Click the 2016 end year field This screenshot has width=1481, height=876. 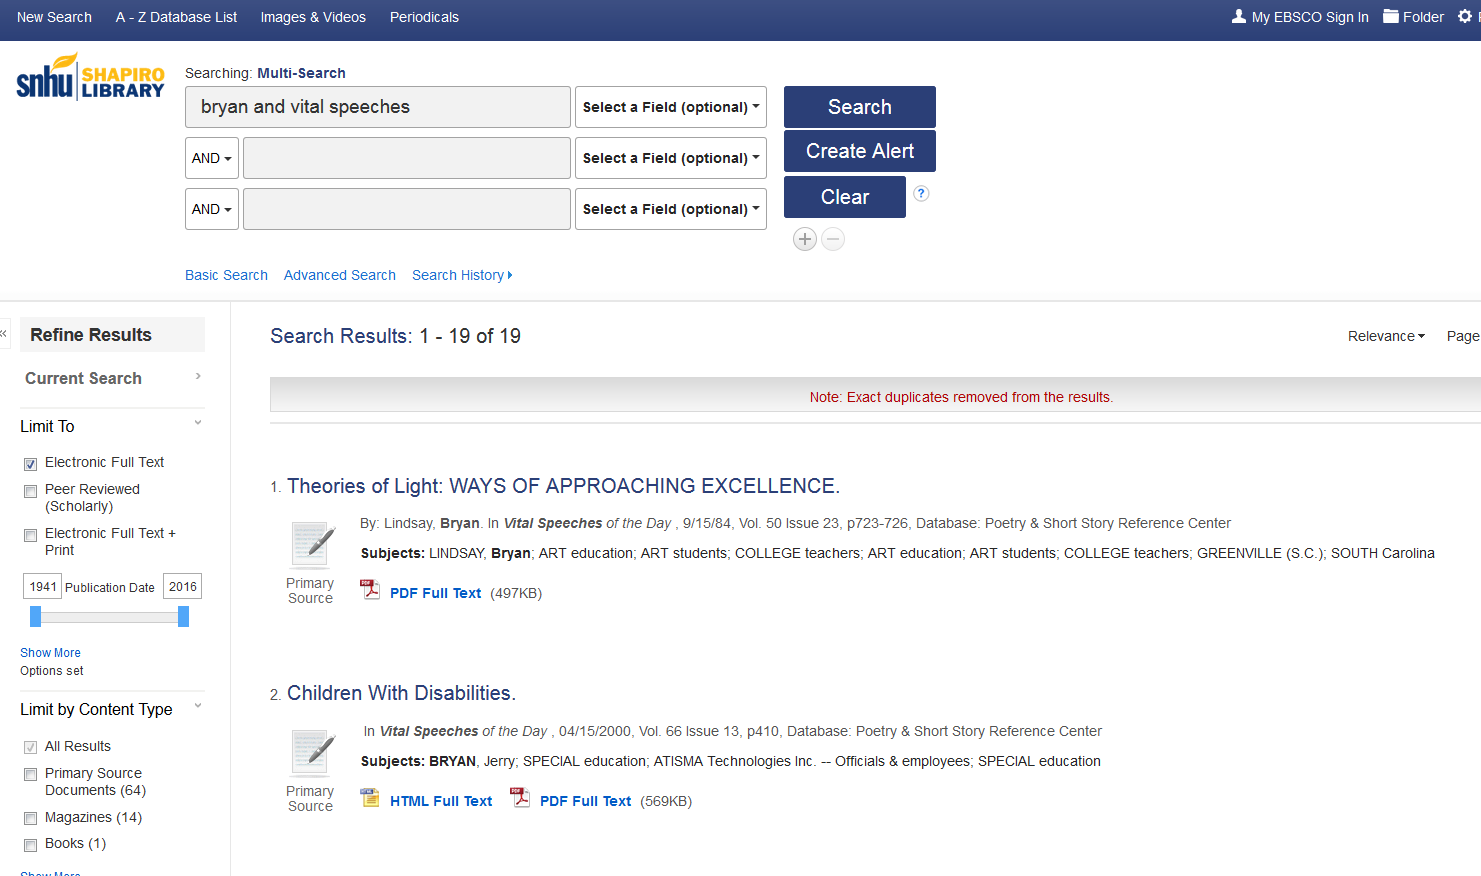(183, 586)
